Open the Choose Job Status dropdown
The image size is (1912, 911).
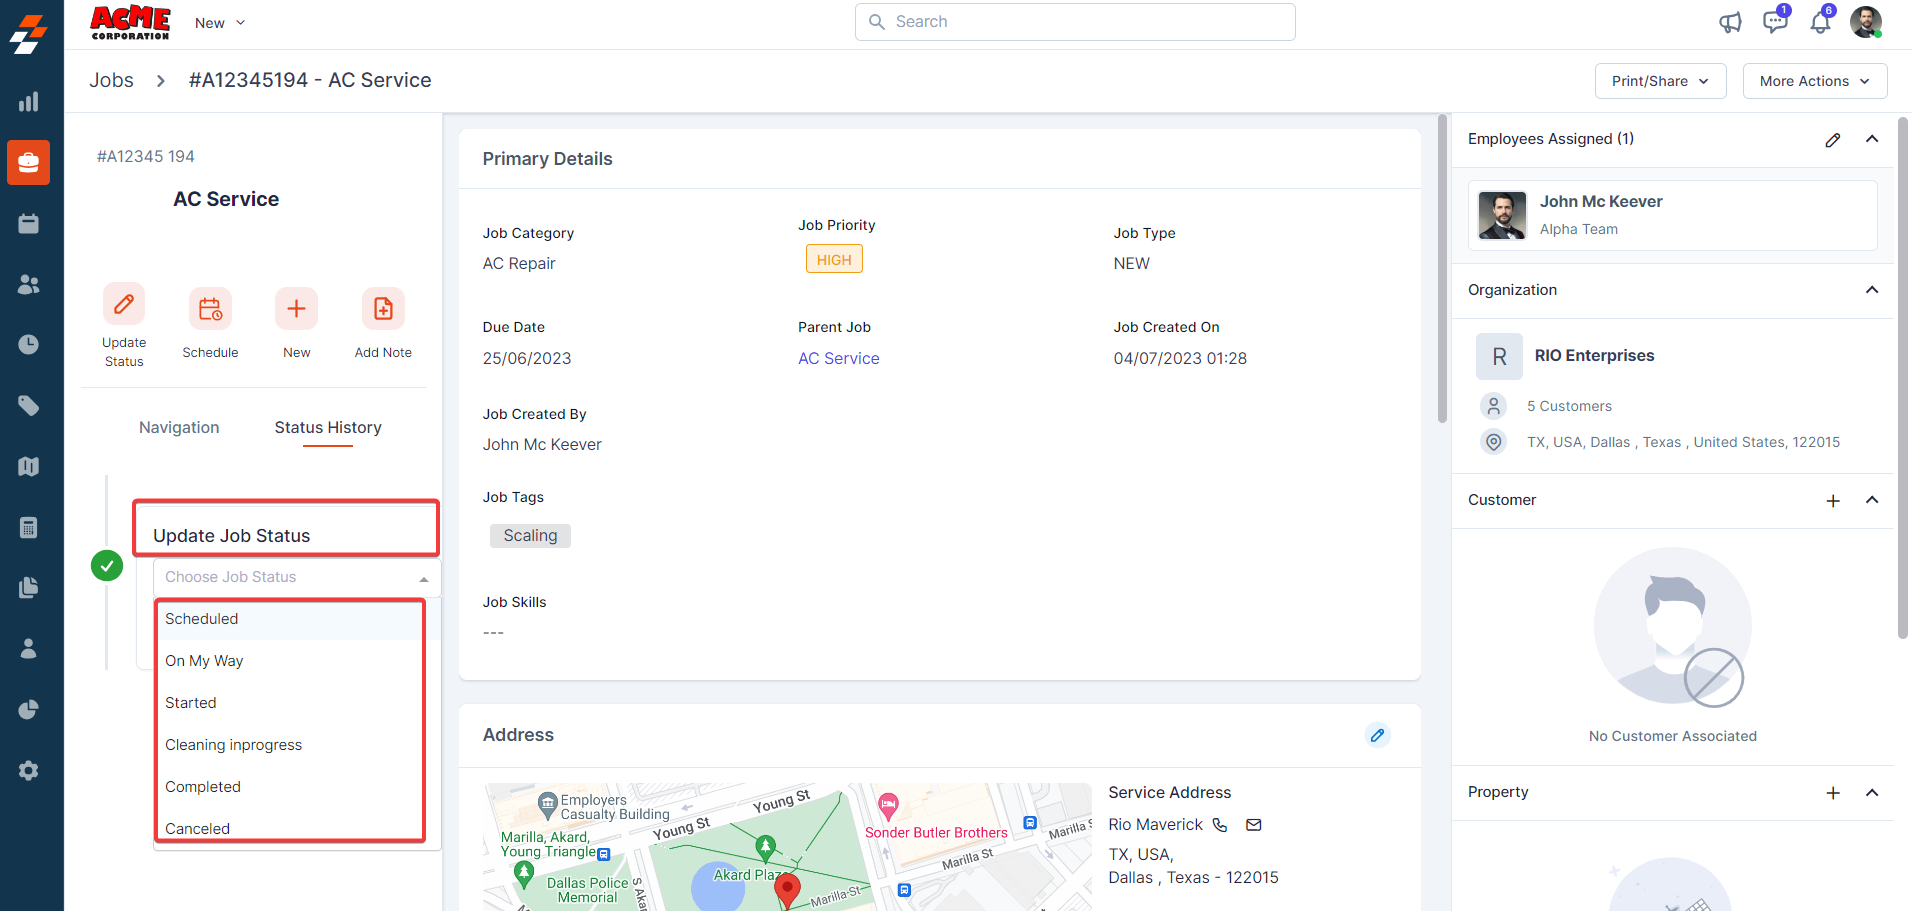point(296,578)
